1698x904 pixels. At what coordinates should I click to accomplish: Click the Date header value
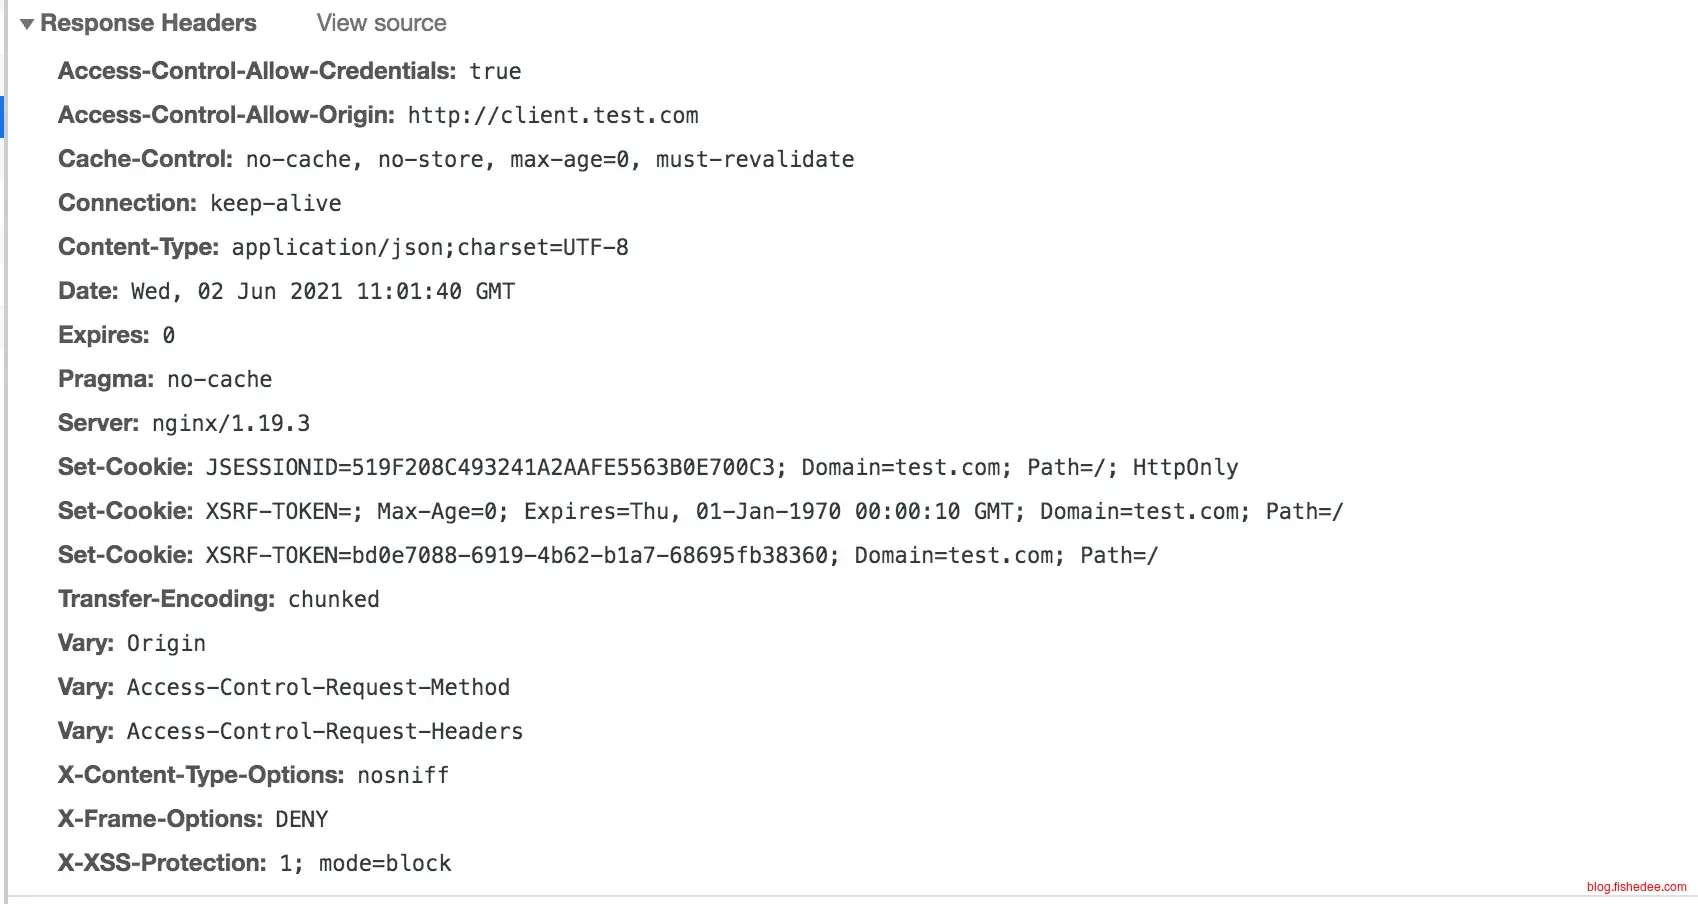pos(322,291)
